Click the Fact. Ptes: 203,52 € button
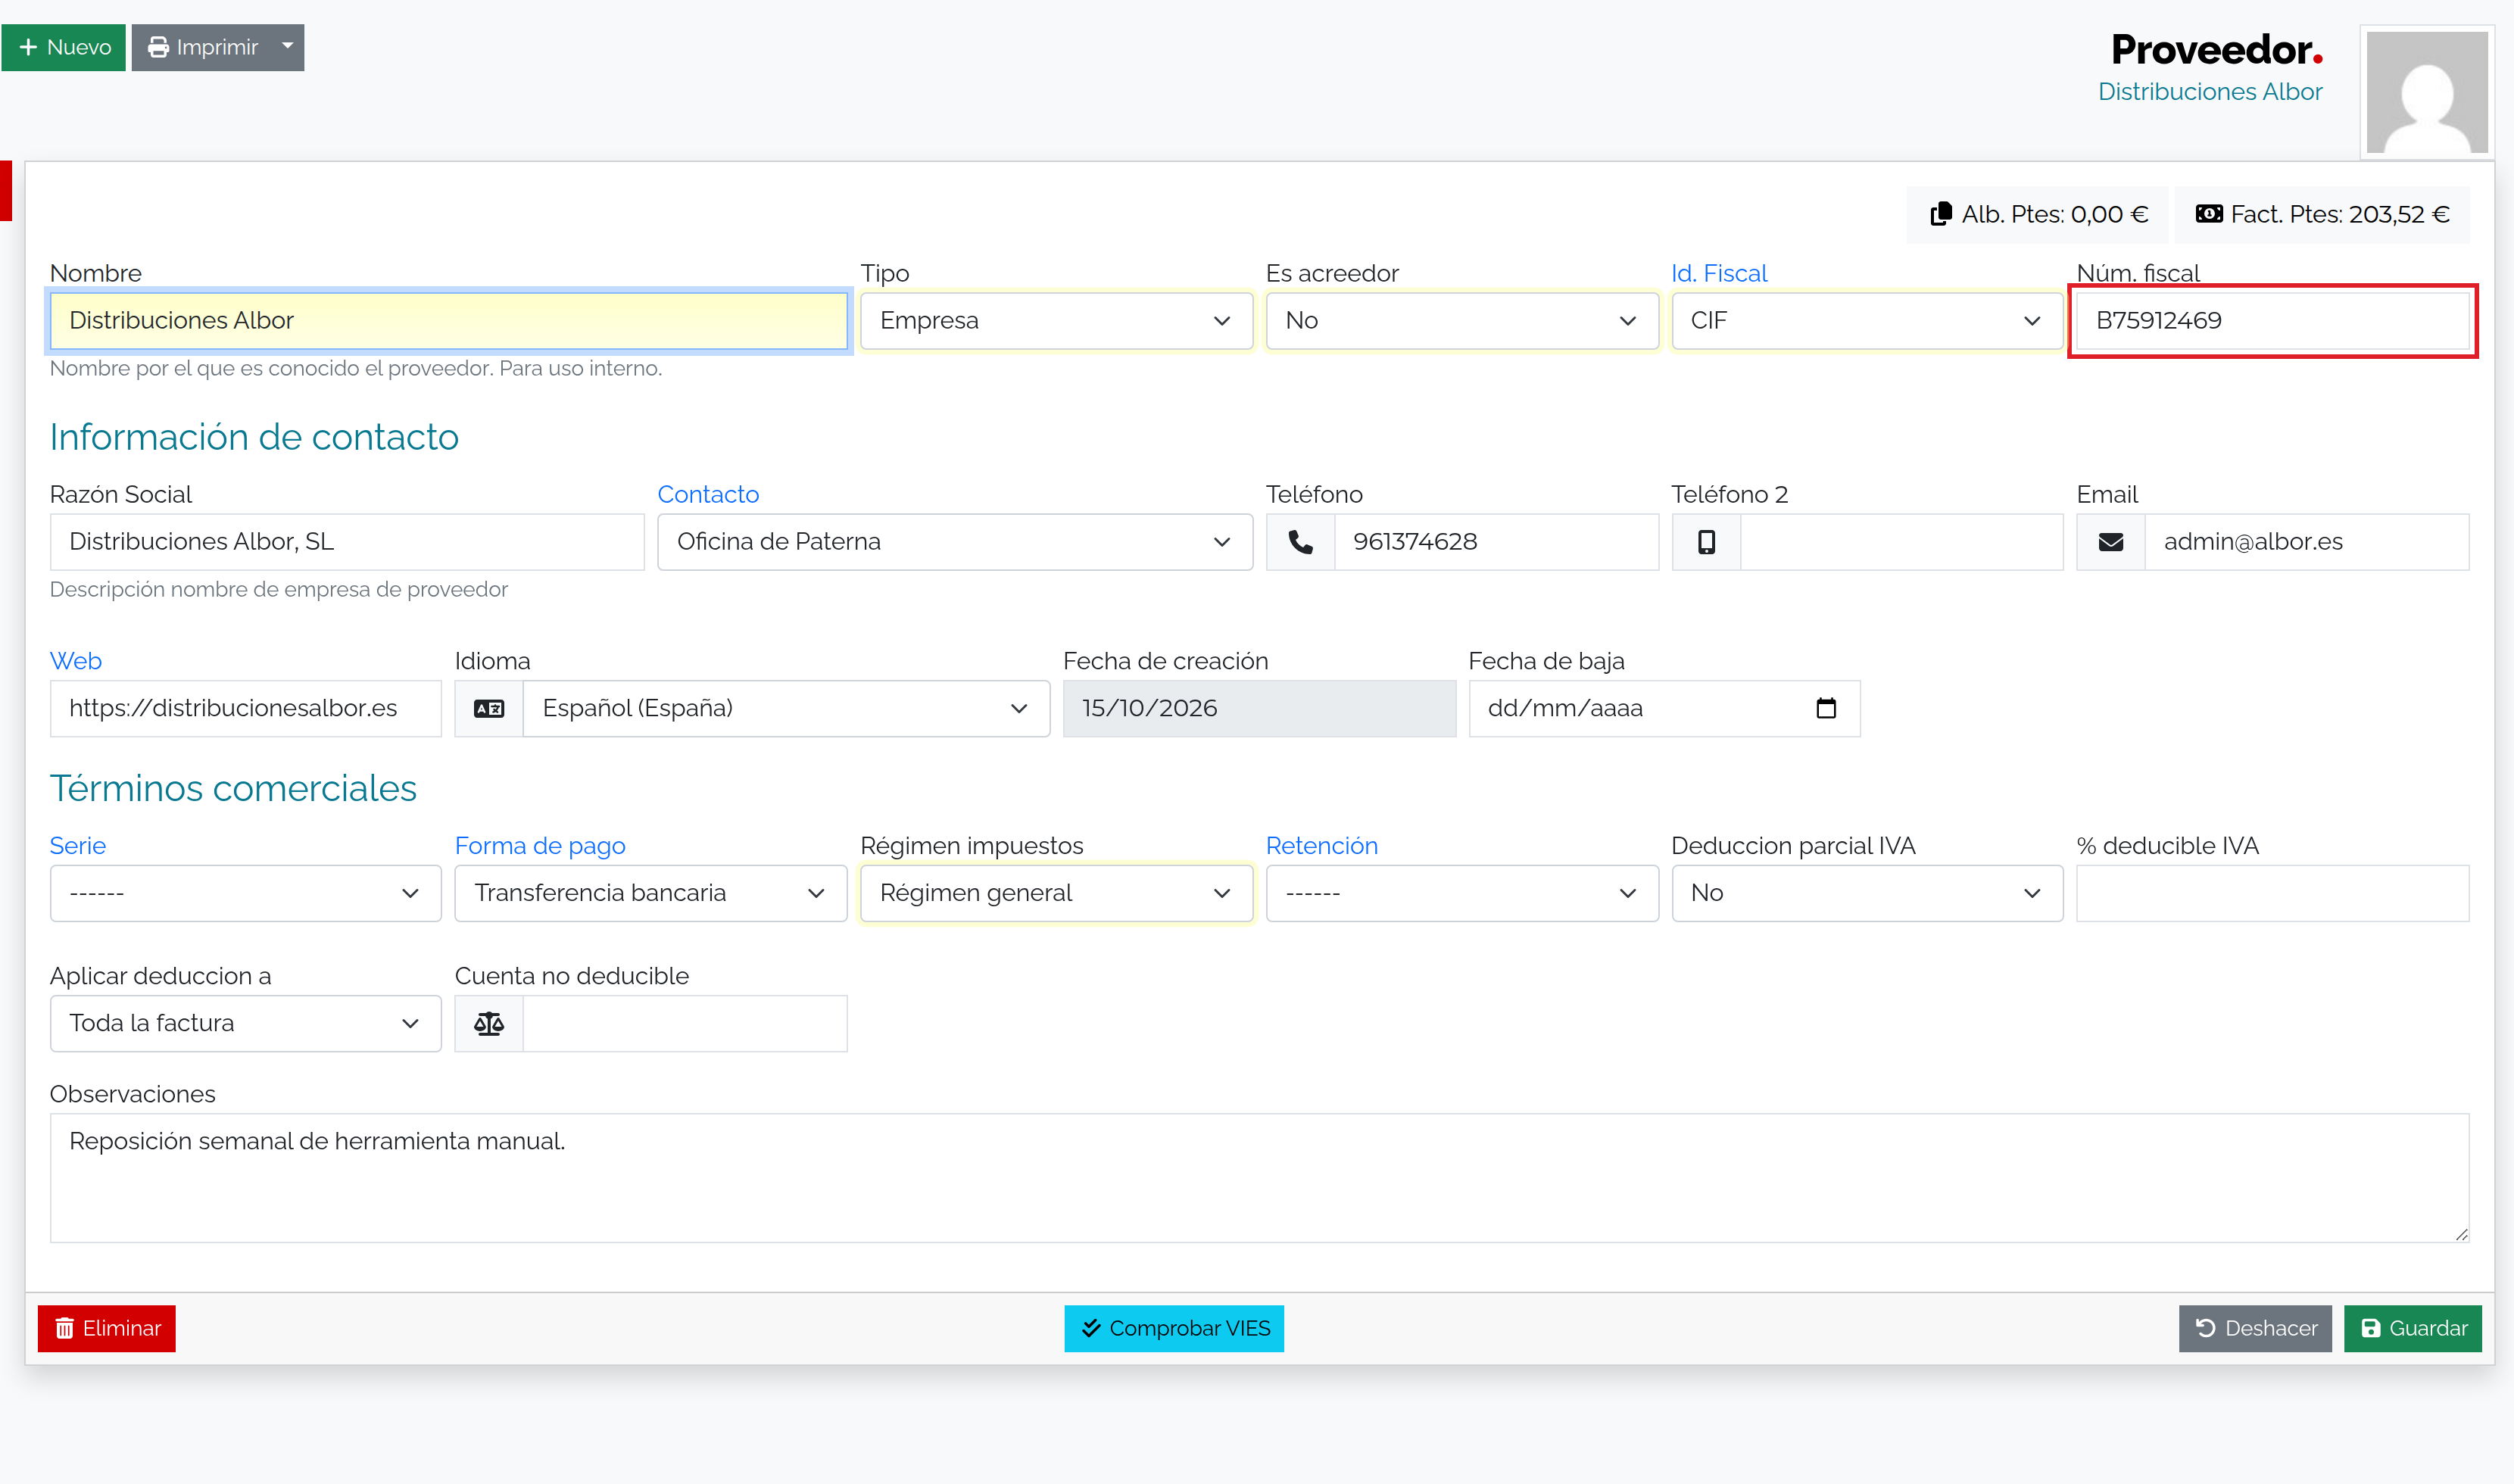The width and height of the screenshot is (2514, 1484). point(2322,215)
